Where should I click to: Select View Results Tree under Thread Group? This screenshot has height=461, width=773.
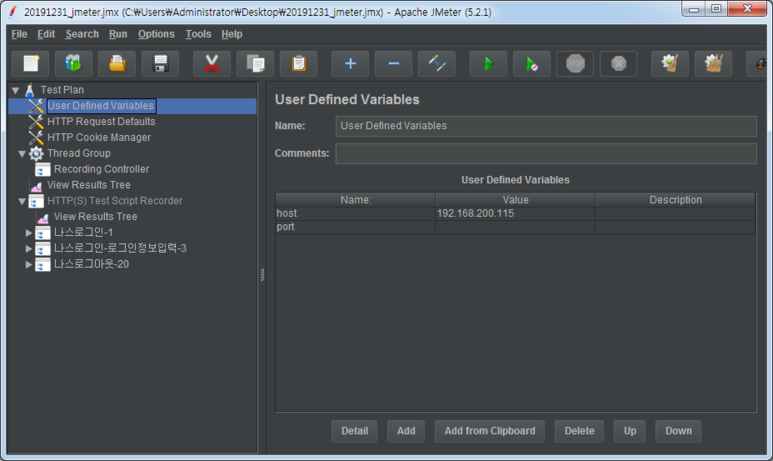click(89, 185)
